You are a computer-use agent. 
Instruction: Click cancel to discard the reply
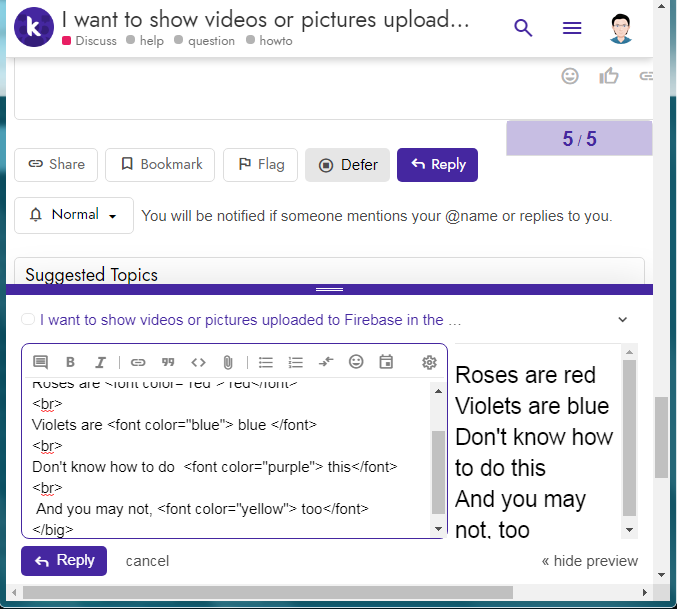click(147, 561)
